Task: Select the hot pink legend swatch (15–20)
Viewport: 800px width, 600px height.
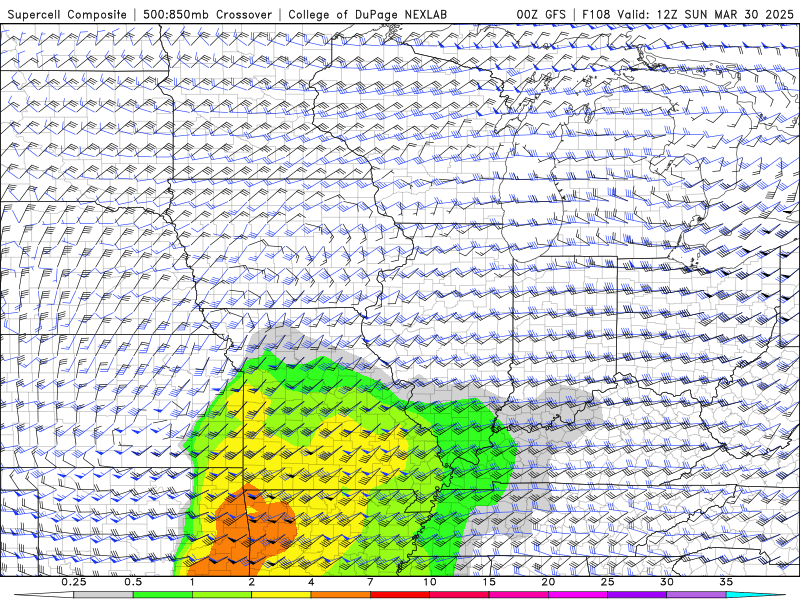Action: 518,595
